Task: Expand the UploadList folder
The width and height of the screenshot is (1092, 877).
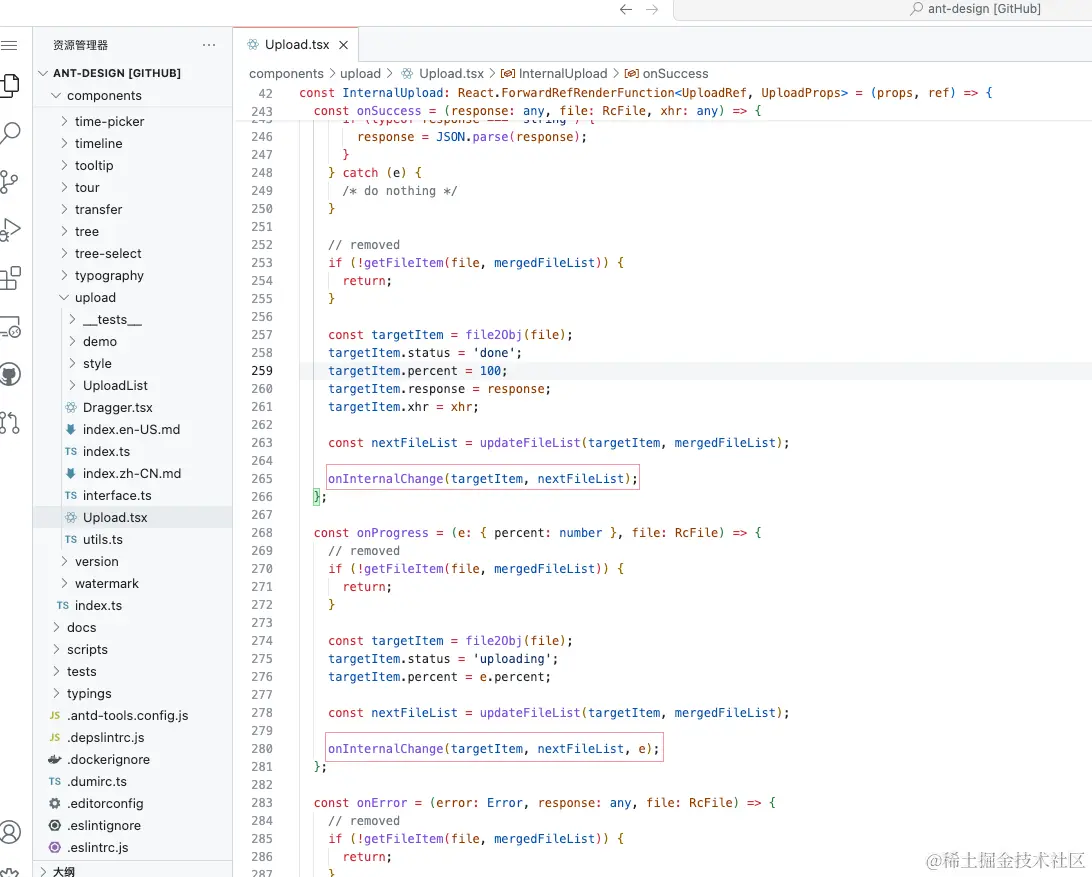Action: click(x=132, y=385)
